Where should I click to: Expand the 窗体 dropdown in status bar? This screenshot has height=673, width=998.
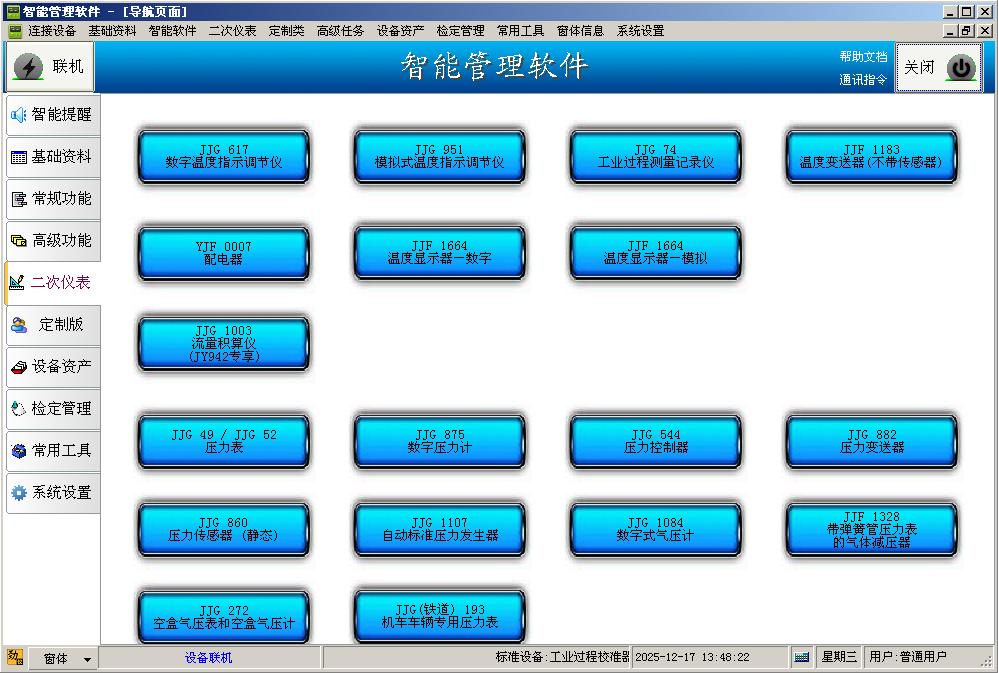(x=87, y=659)
